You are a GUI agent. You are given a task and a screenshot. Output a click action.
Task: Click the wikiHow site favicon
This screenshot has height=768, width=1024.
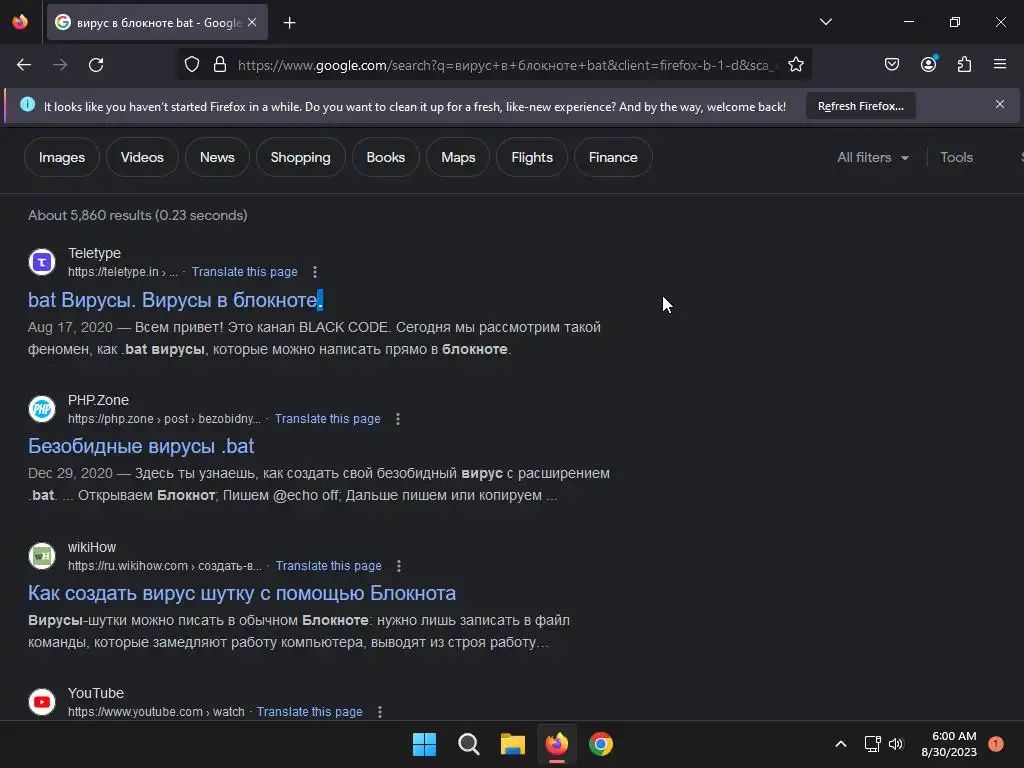click(42, 556)
